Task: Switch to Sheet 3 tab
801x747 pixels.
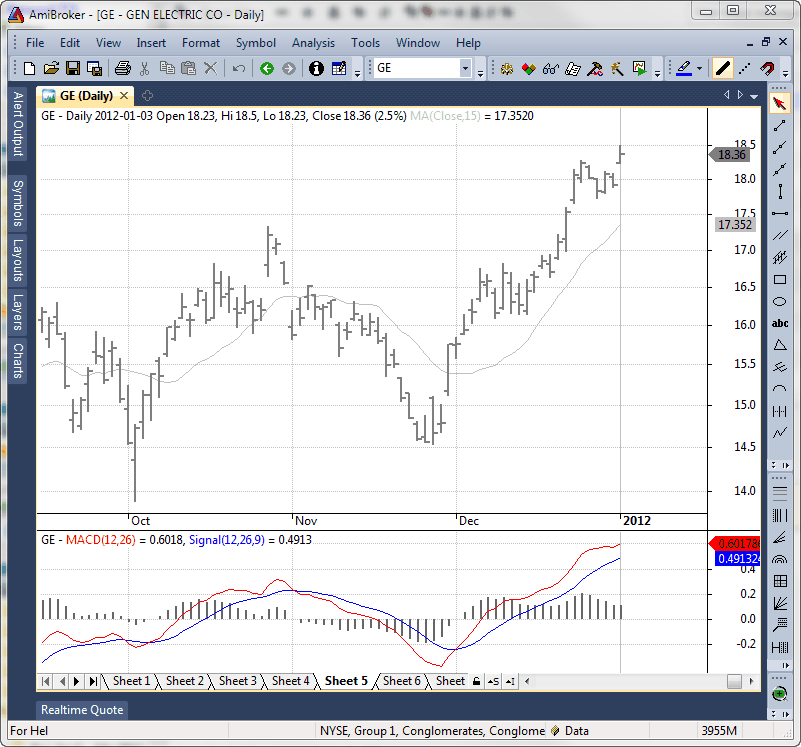Action: (x=238, y=681)
